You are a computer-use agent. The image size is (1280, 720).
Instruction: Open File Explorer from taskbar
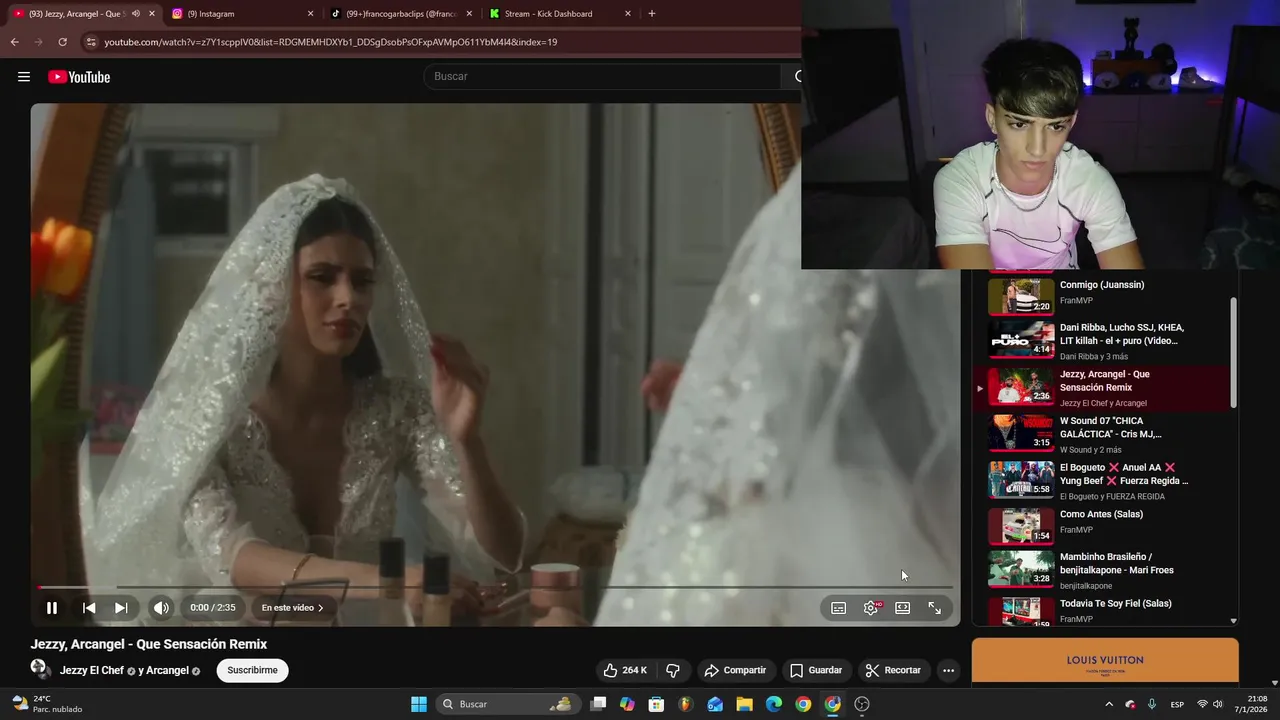tap(744, 704)
